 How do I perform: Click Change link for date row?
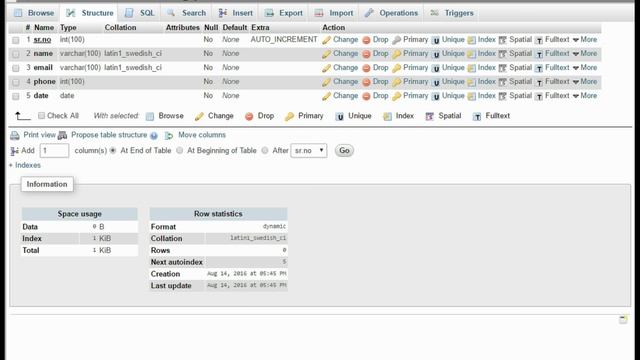pos(345,96)
